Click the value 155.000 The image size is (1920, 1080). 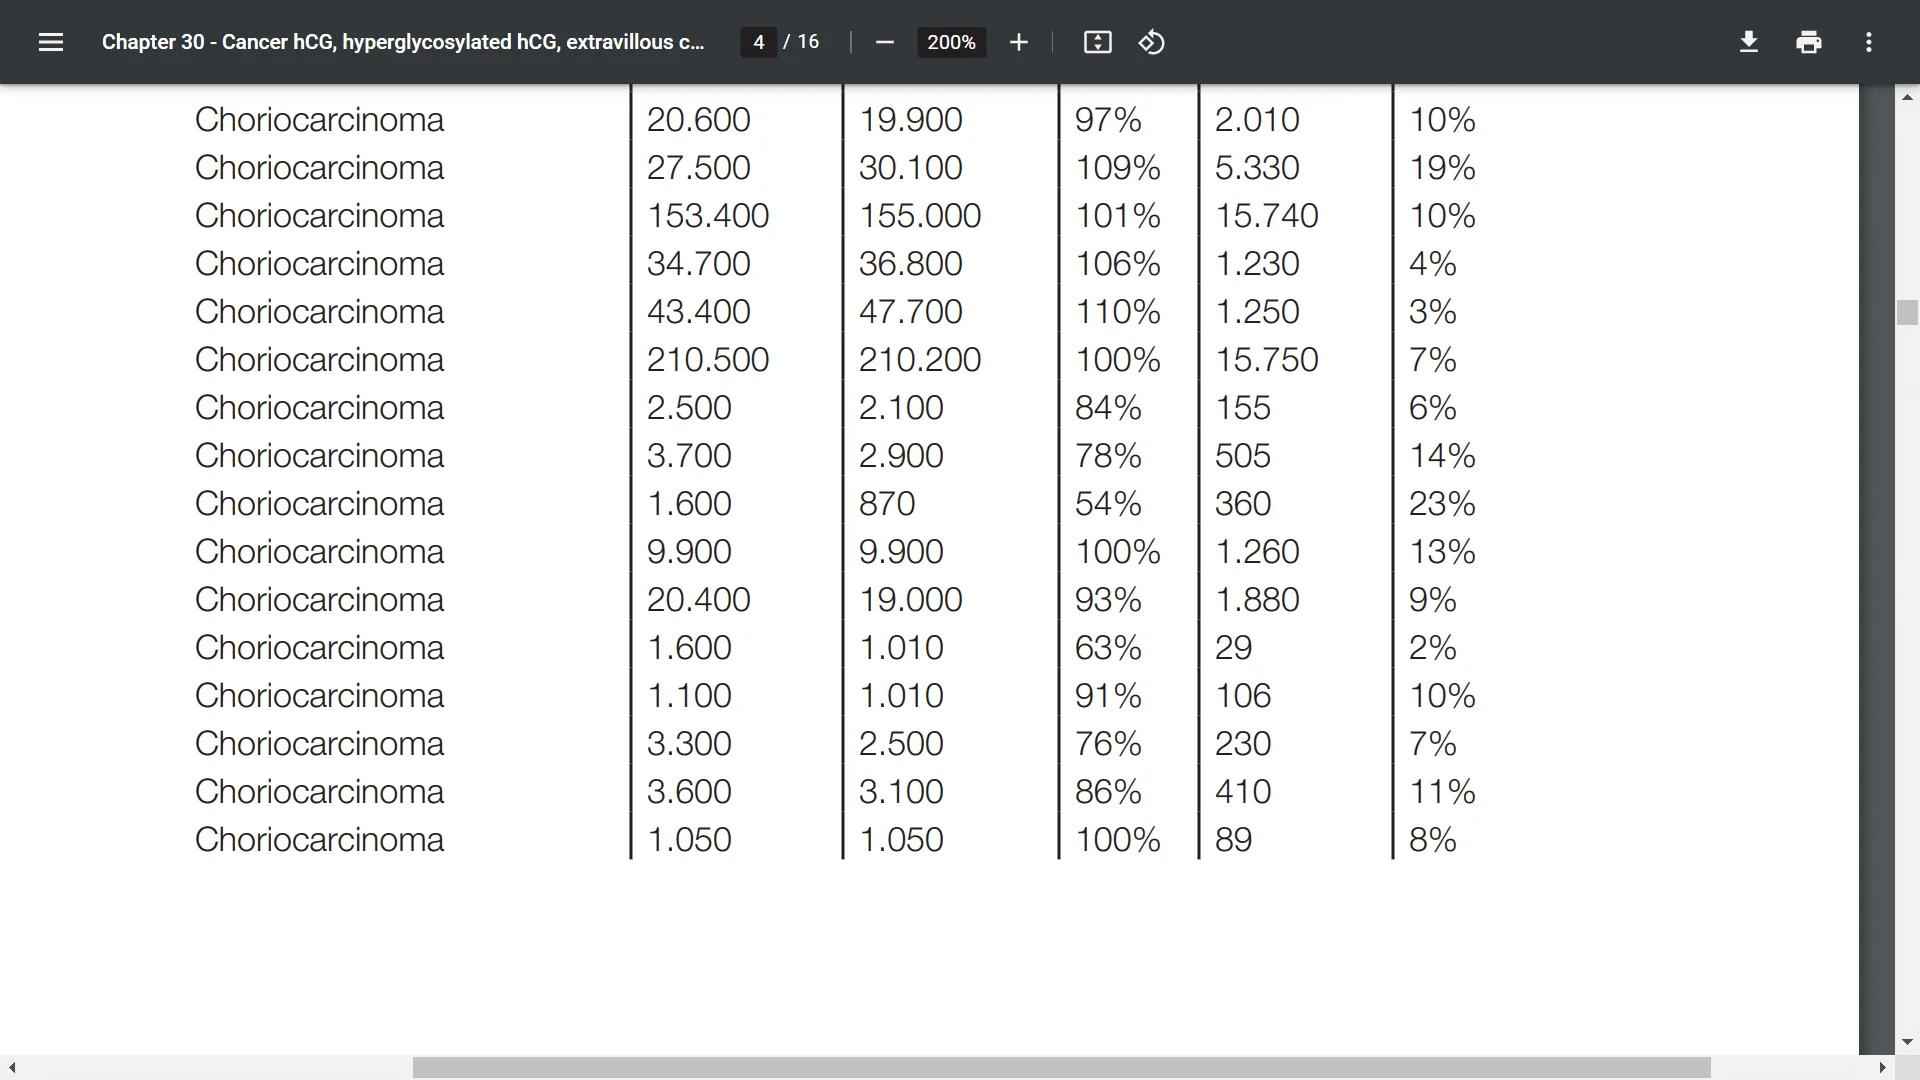(x=920, y=215)
